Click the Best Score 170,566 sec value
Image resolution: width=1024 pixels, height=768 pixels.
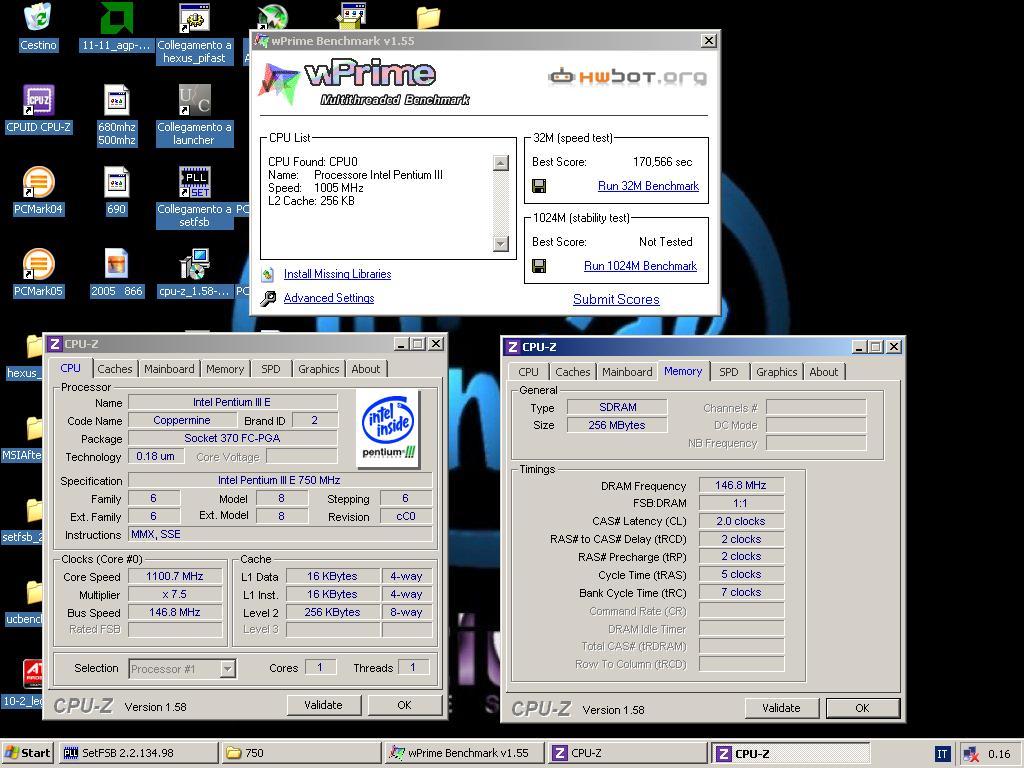click(x=662, y=162)
